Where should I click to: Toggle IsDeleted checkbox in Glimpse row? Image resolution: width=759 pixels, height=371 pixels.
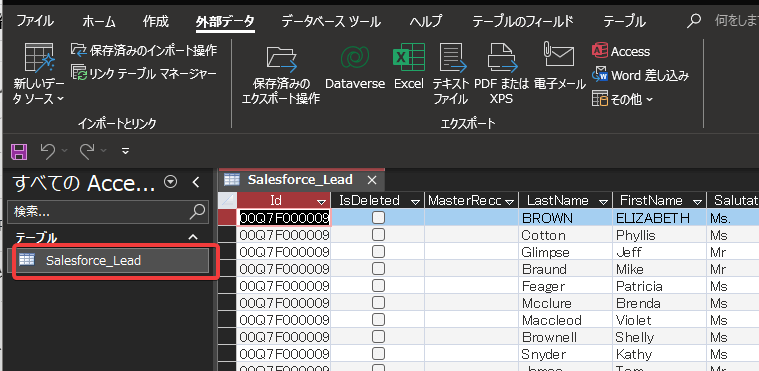pyautogui.click(x=378, y=252)
